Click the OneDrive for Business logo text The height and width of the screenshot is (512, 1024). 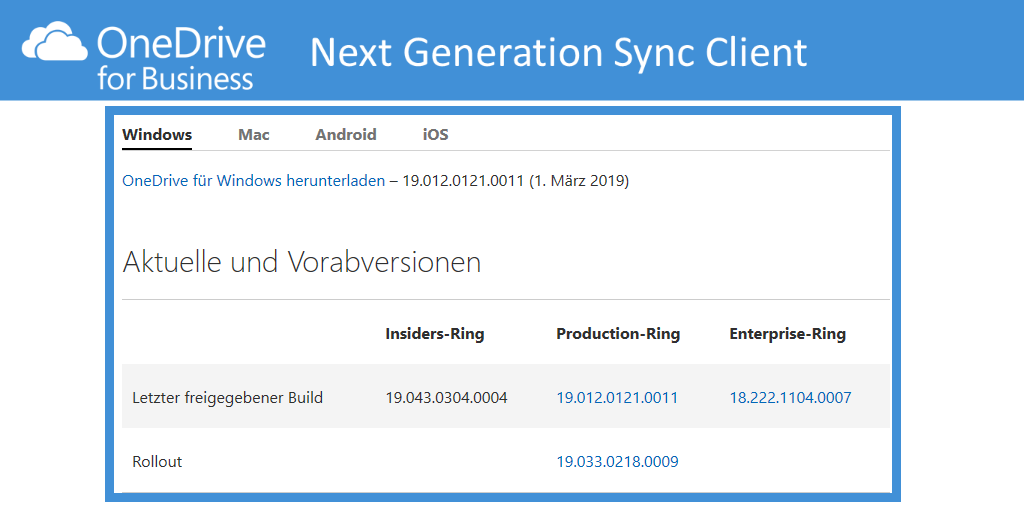181,58
